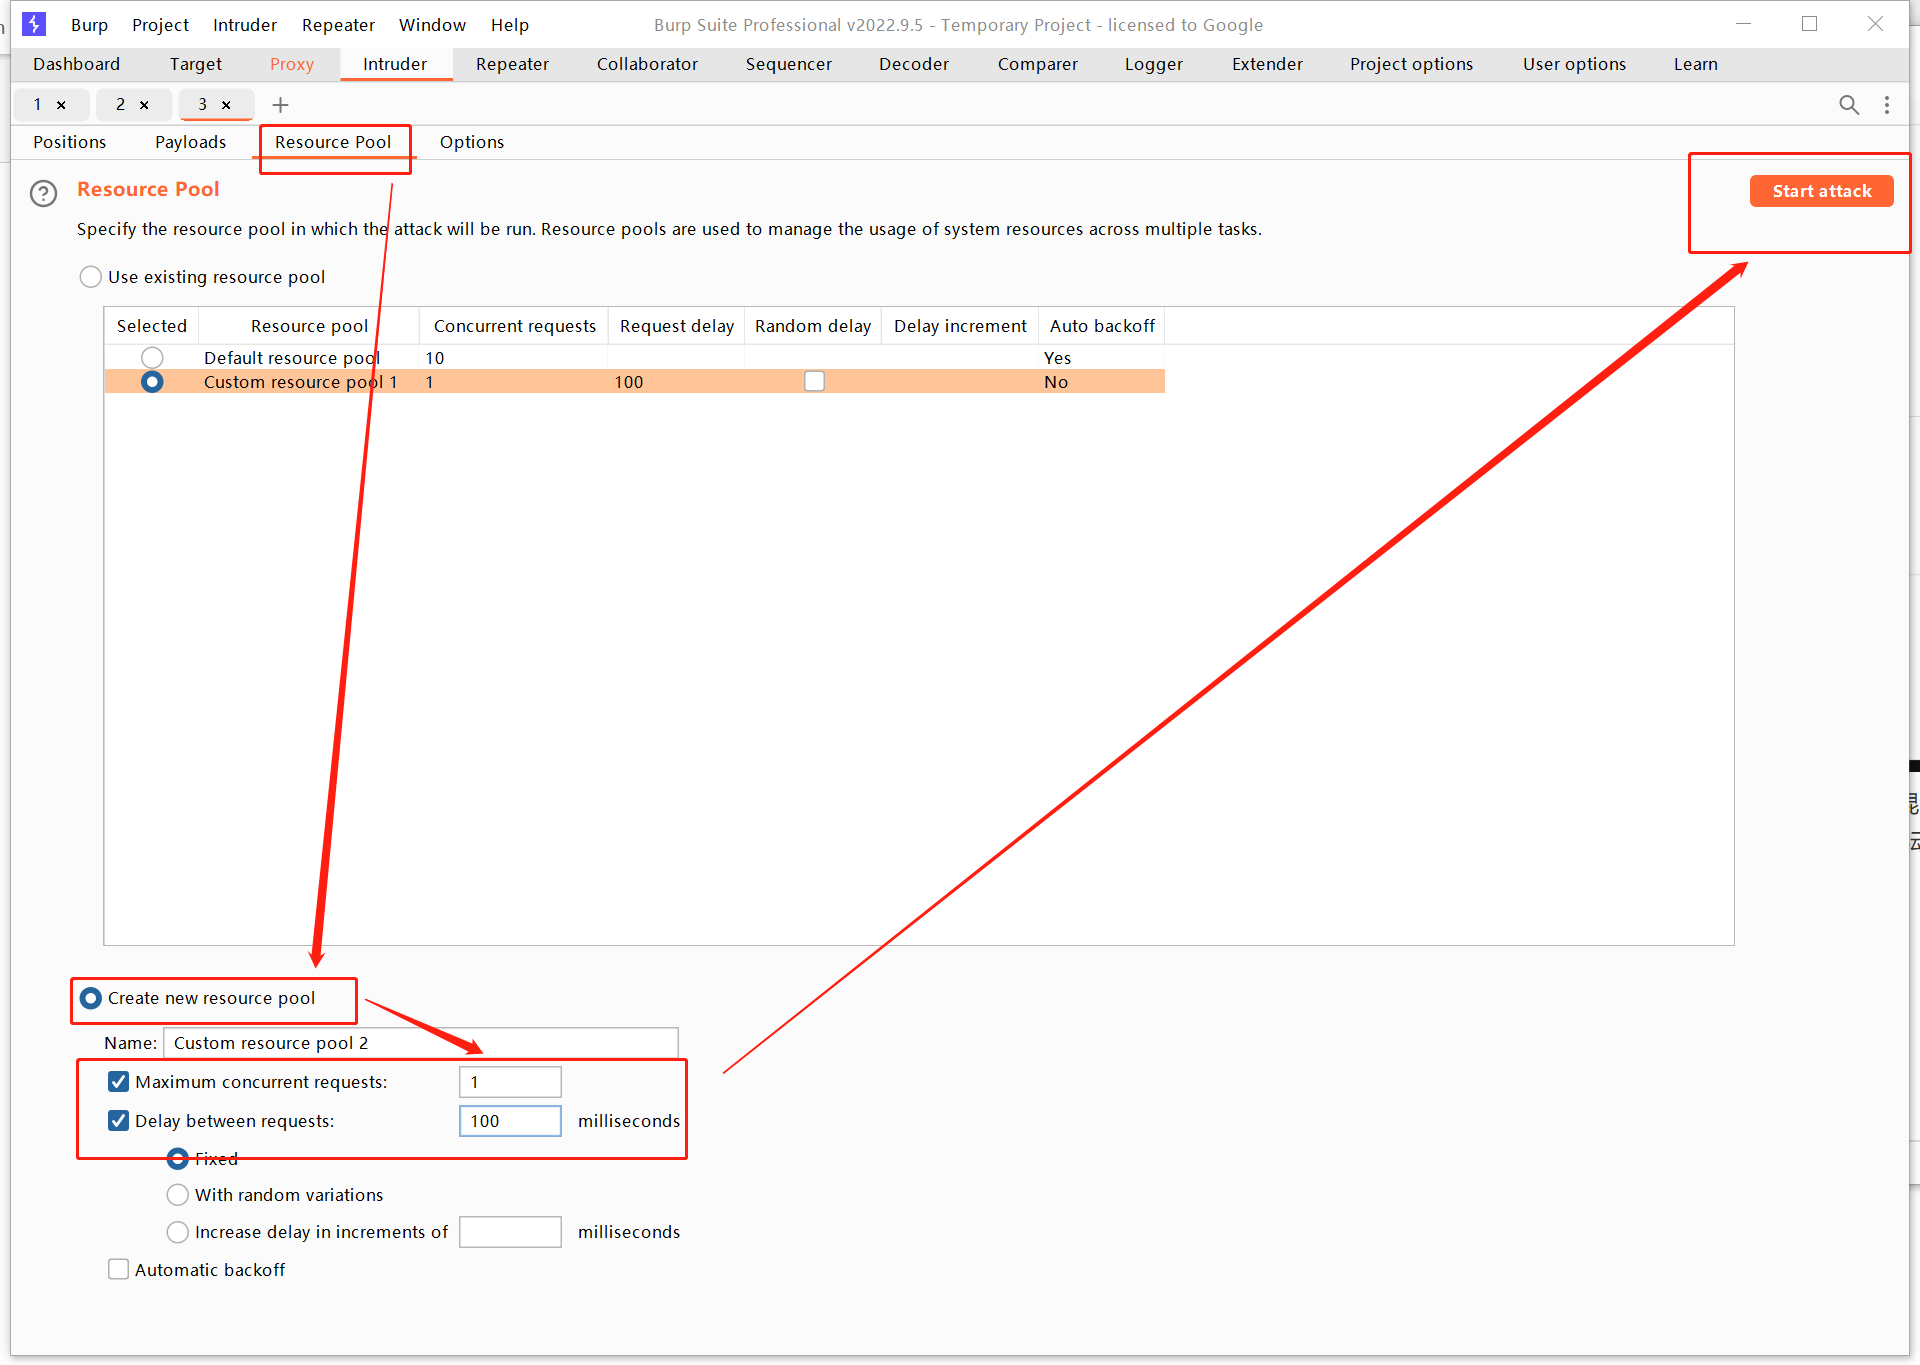Open the Options sub-tab
Viewport: 1920px width, 1365px height.
(472, 142)
